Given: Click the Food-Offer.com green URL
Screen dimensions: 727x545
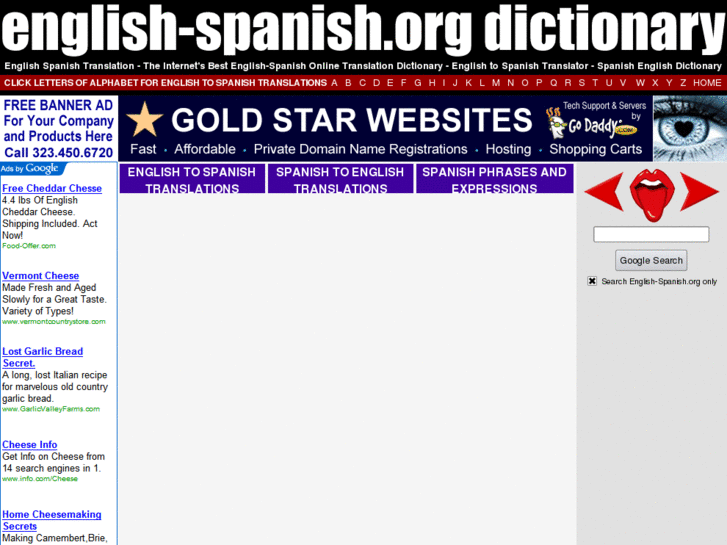Looking at the screenshot, I should coord(29,246).
